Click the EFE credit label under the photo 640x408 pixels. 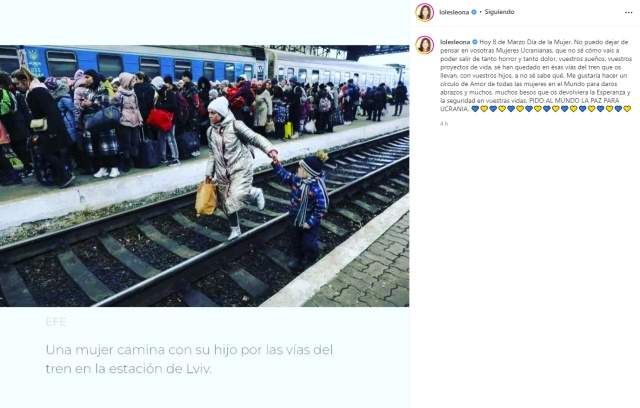(56, 322)
